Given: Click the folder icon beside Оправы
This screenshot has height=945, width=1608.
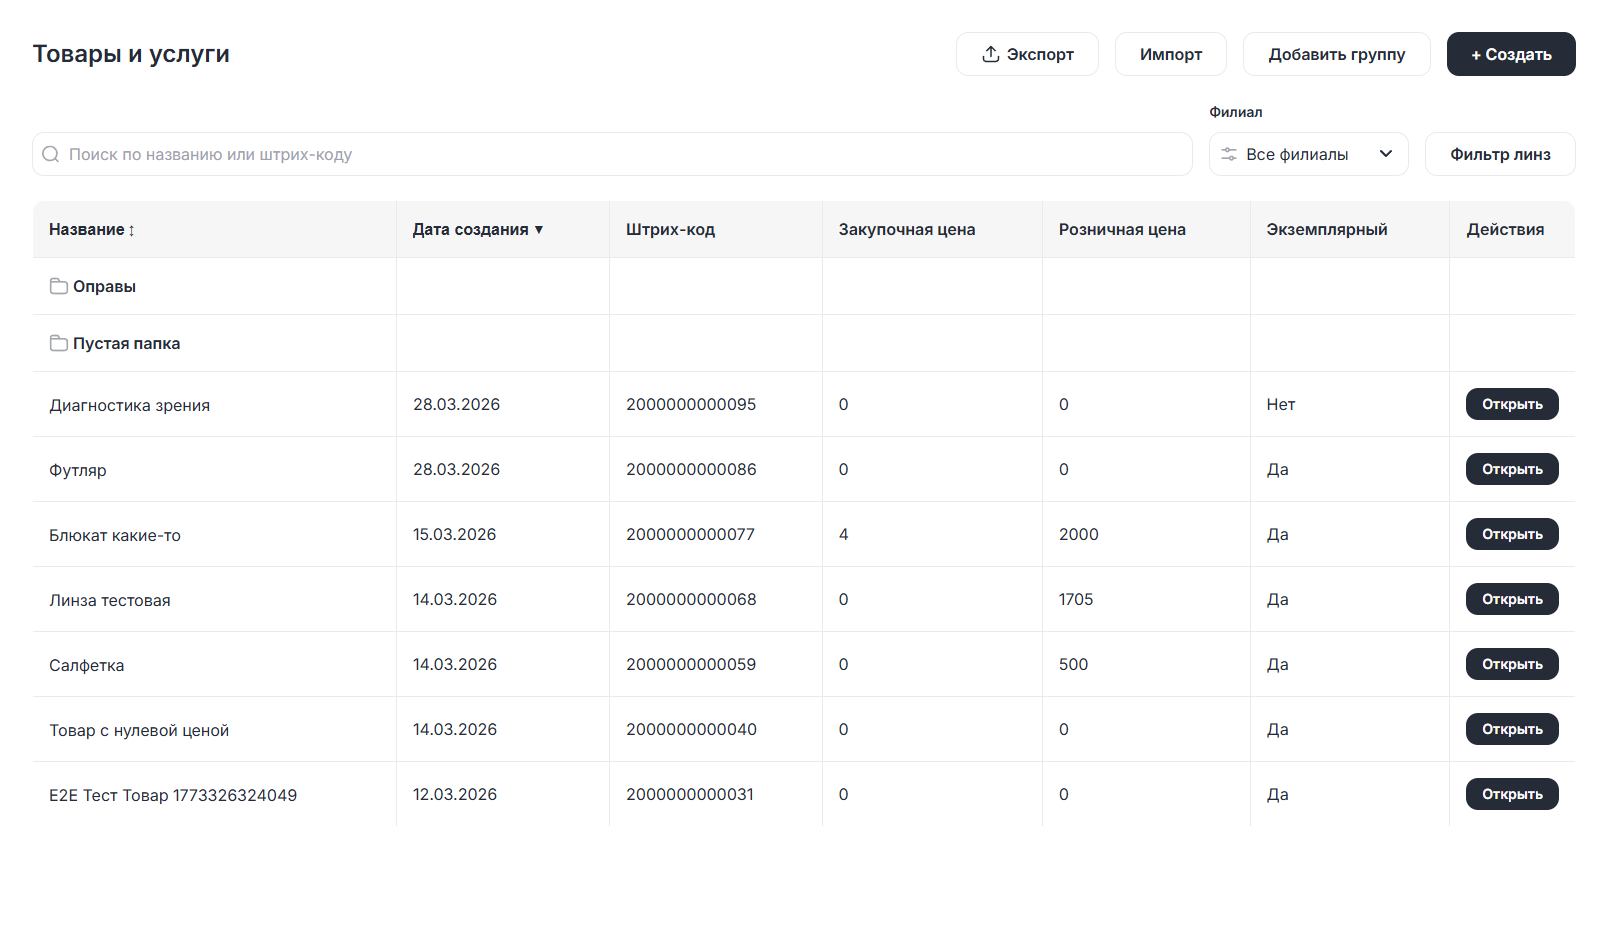Looking at the screenshot, I should 59,286.
